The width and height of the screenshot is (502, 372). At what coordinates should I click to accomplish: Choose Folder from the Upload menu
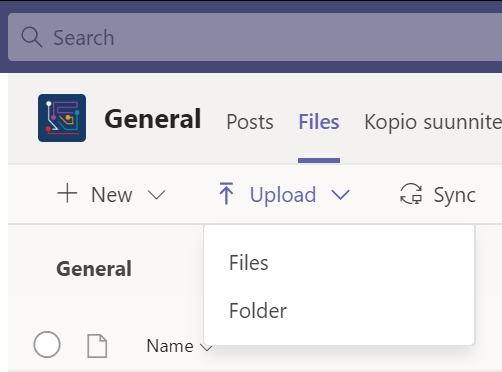tap(258, 311)
